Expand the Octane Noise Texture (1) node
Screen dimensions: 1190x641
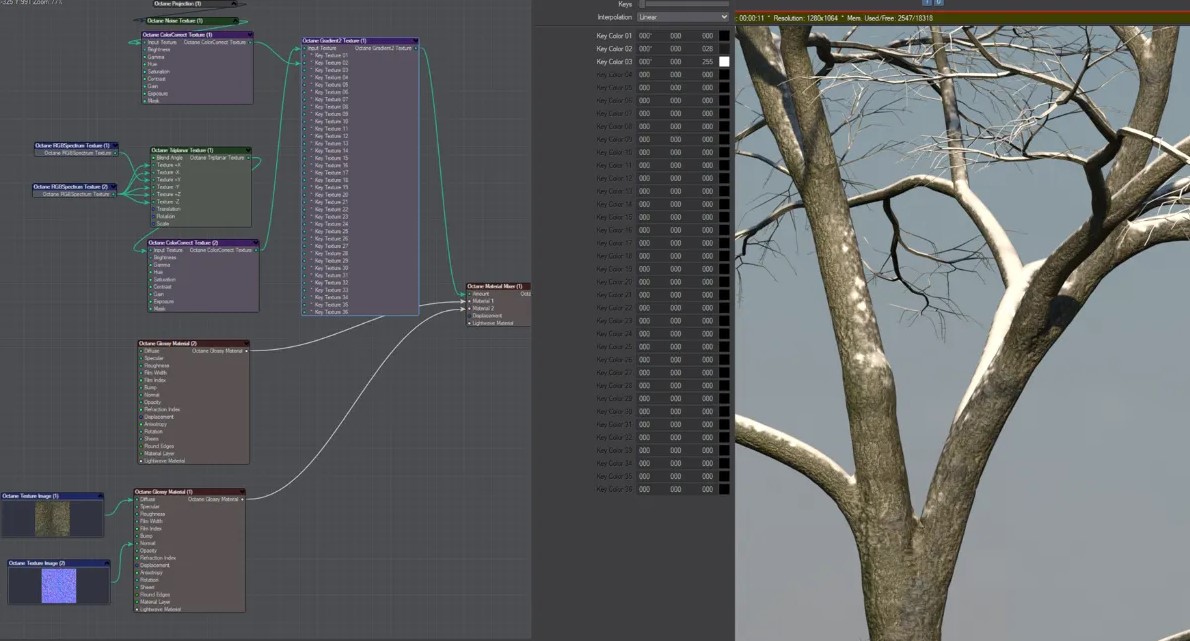tap(234, 21)
